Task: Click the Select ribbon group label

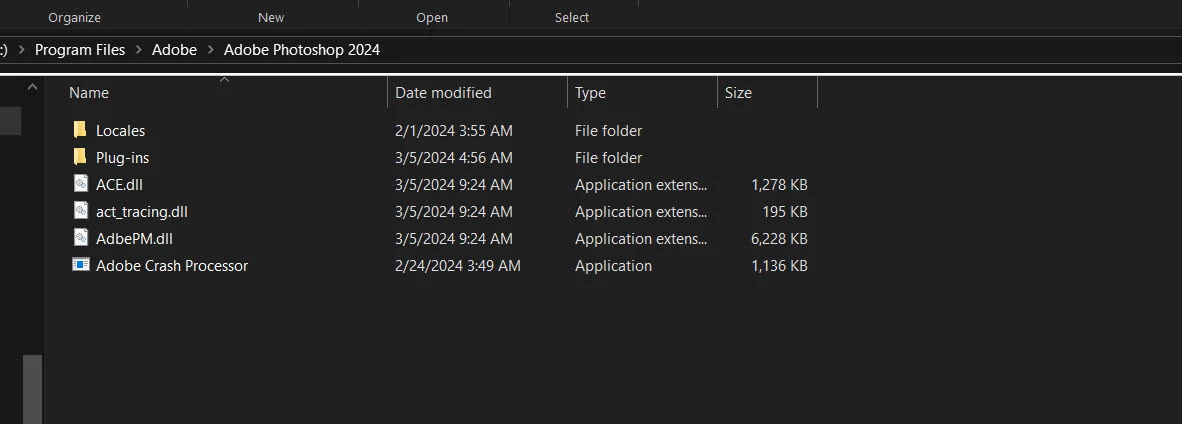Action: (572, 17)
